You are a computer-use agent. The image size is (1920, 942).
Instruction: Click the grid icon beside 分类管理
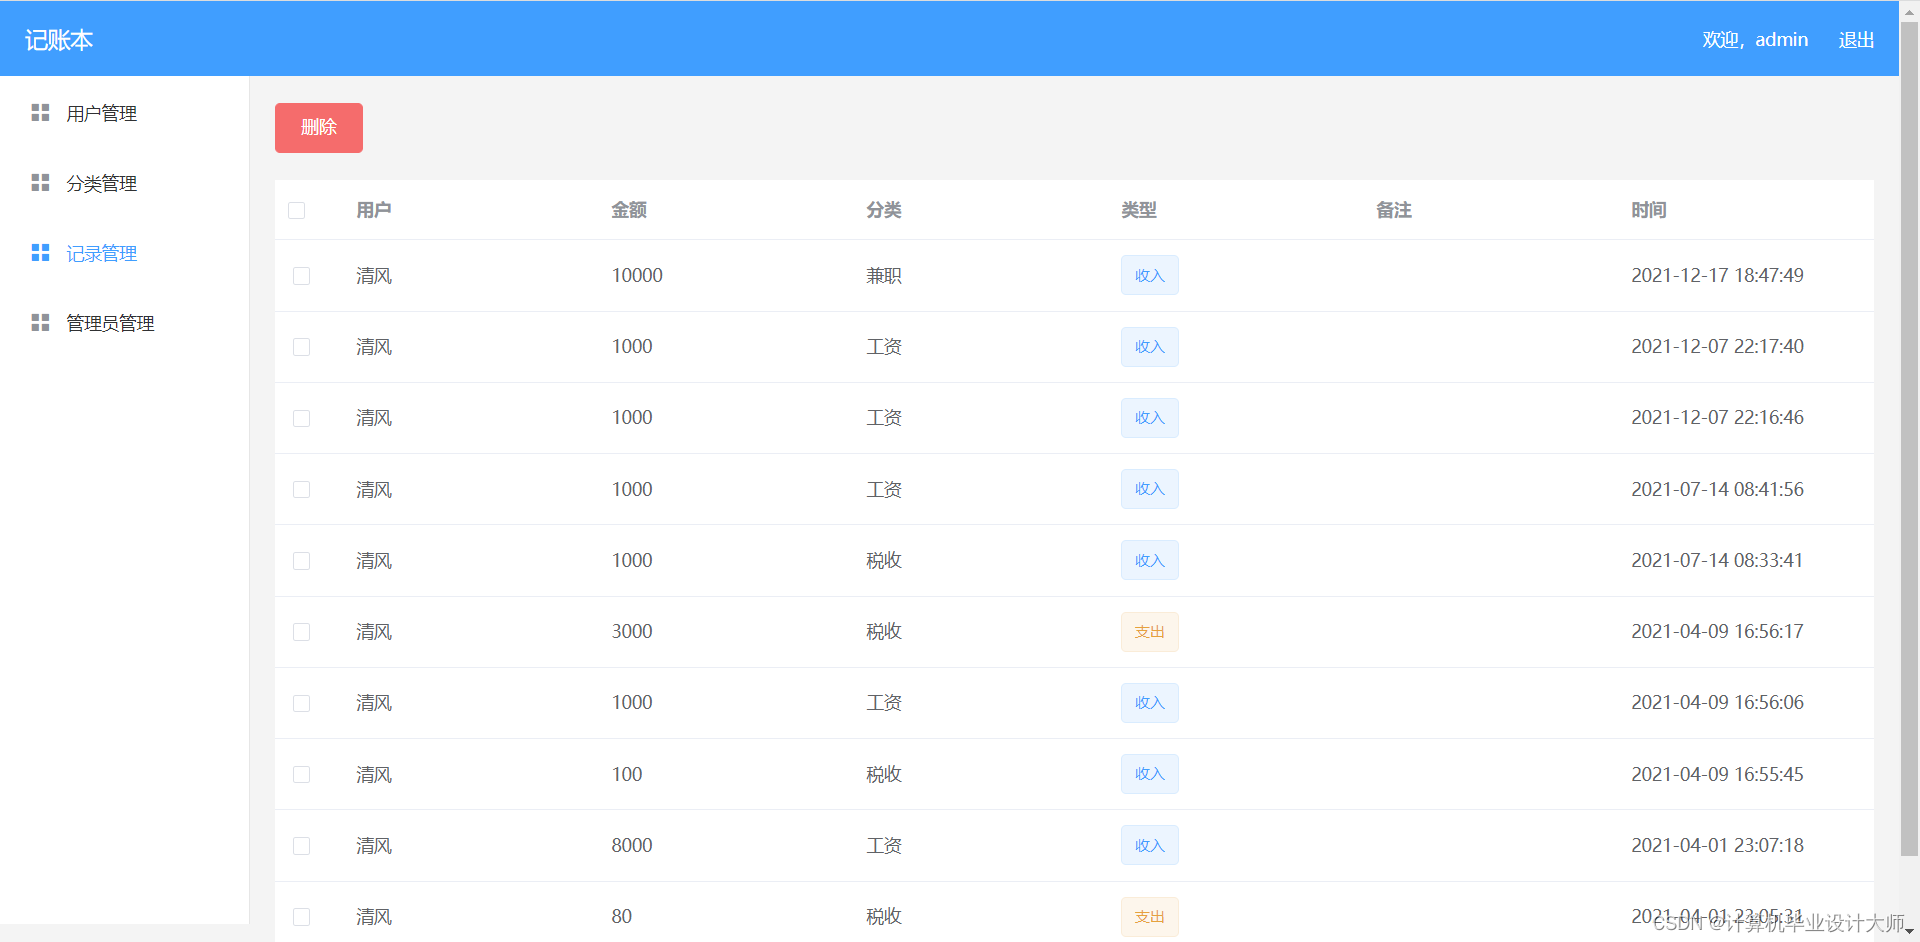coord(40,183)
